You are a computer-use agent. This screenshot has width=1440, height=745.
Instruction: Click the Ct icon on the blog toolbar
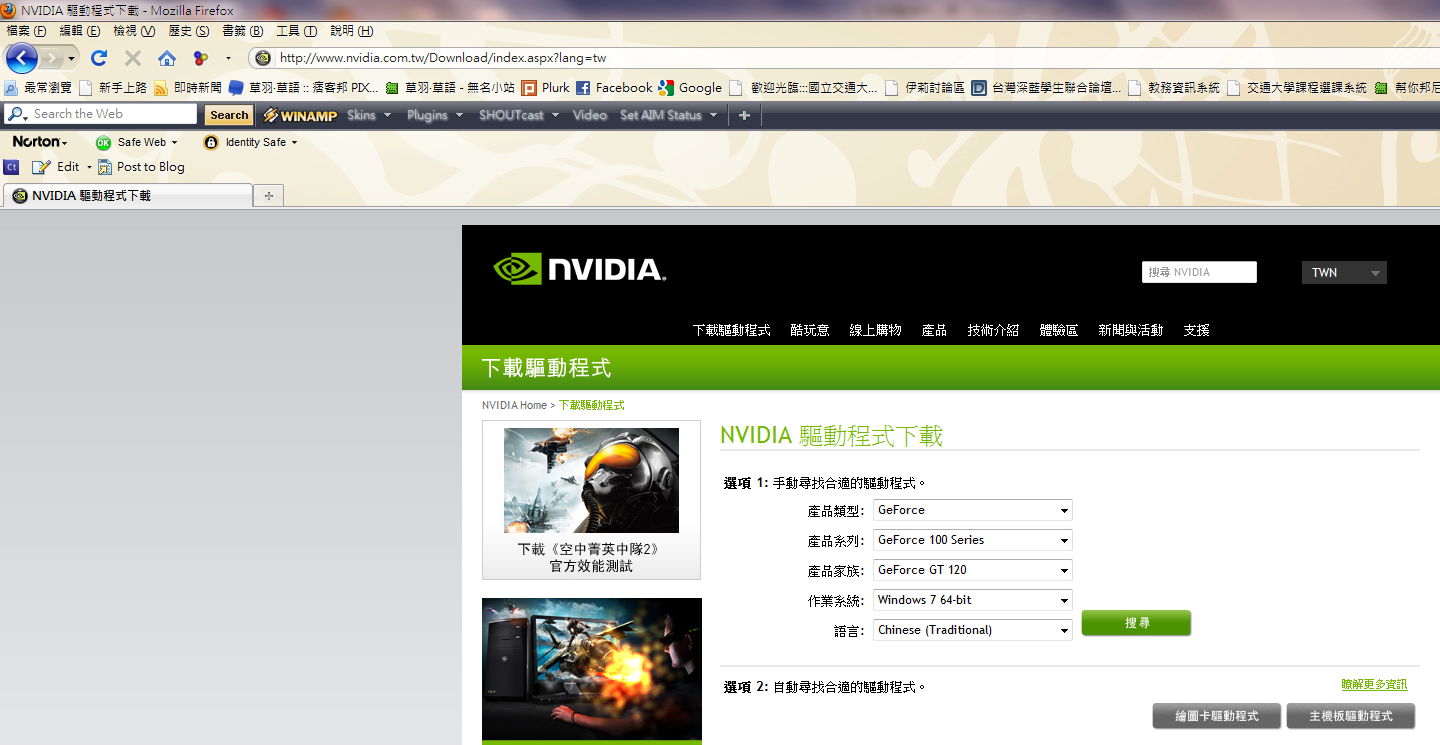click(x=12, y=167)
